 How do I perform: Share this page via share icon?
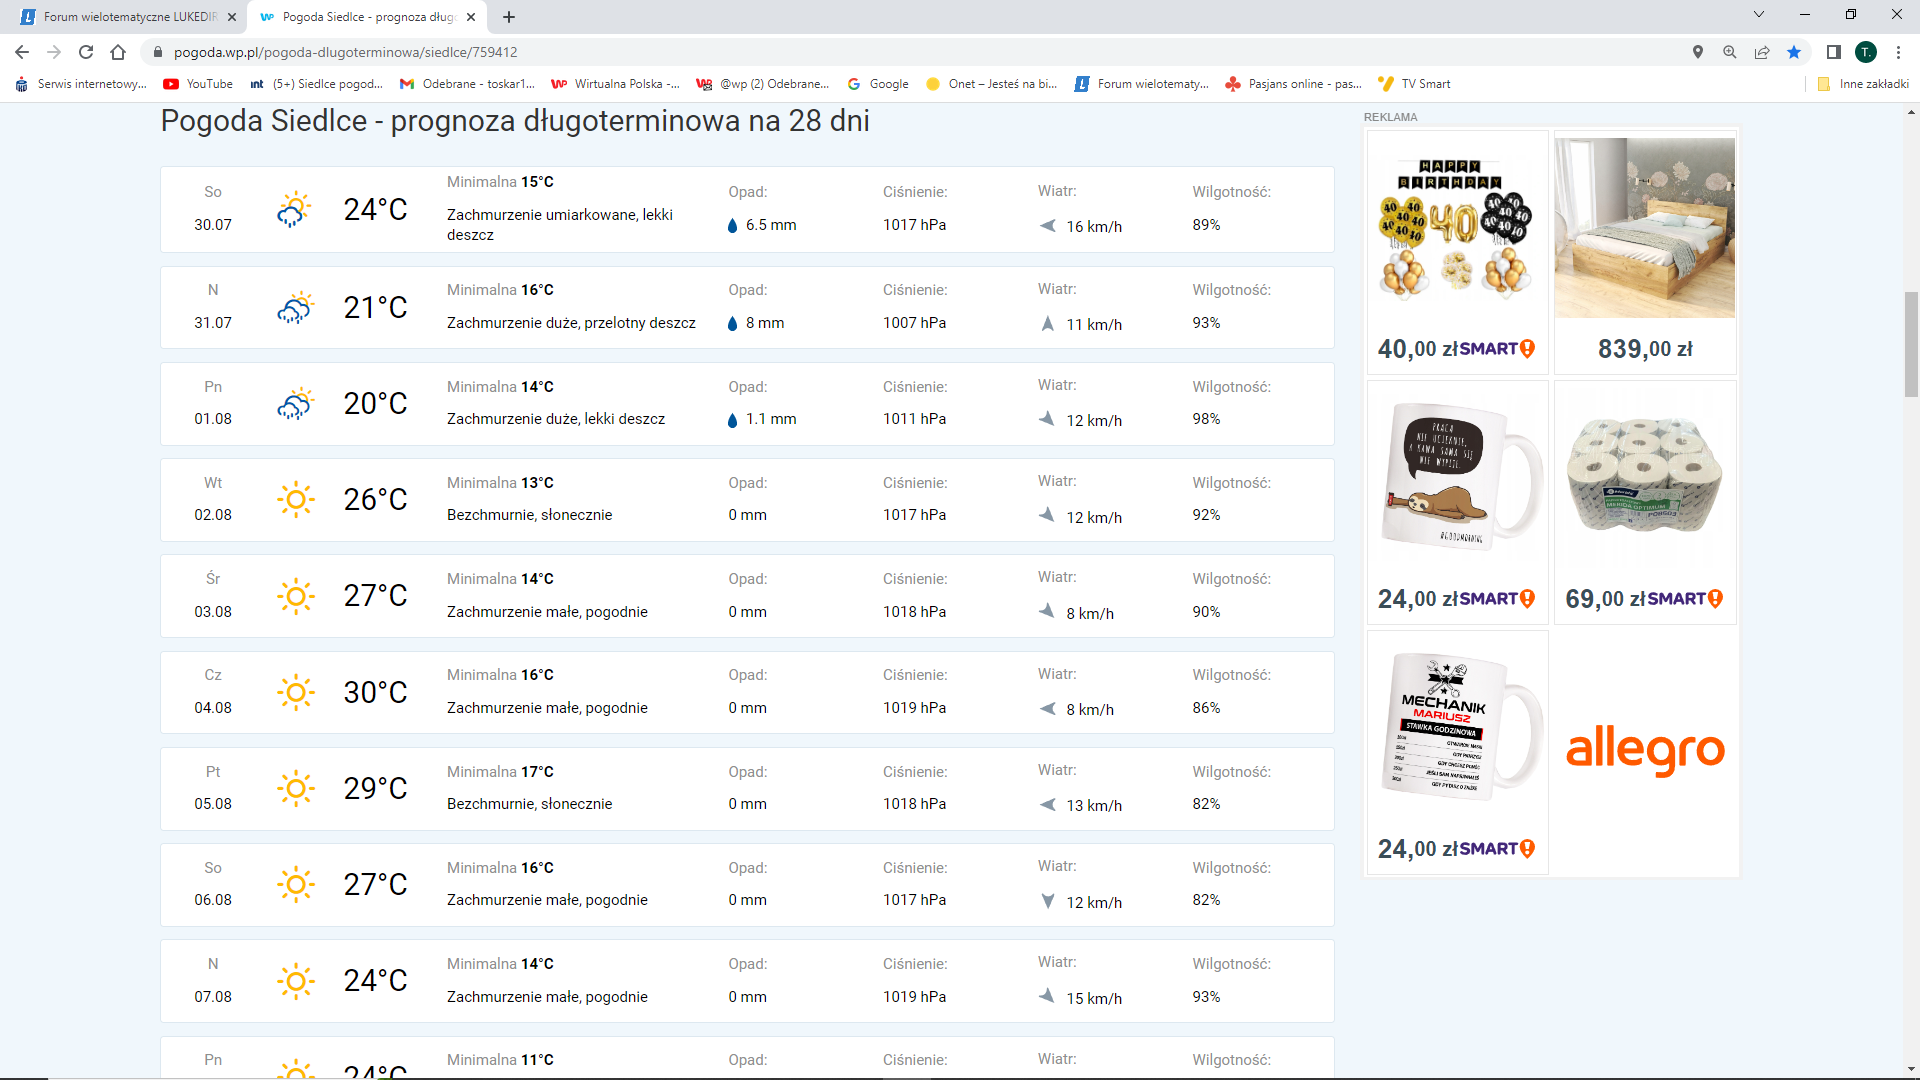pos(1762,52)
